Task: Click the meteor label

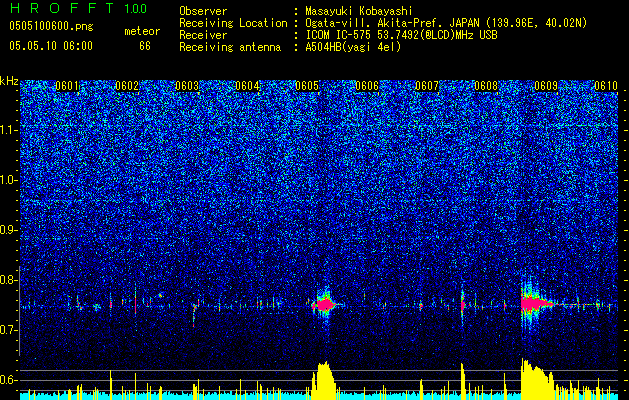Action: tap(142, 31)
